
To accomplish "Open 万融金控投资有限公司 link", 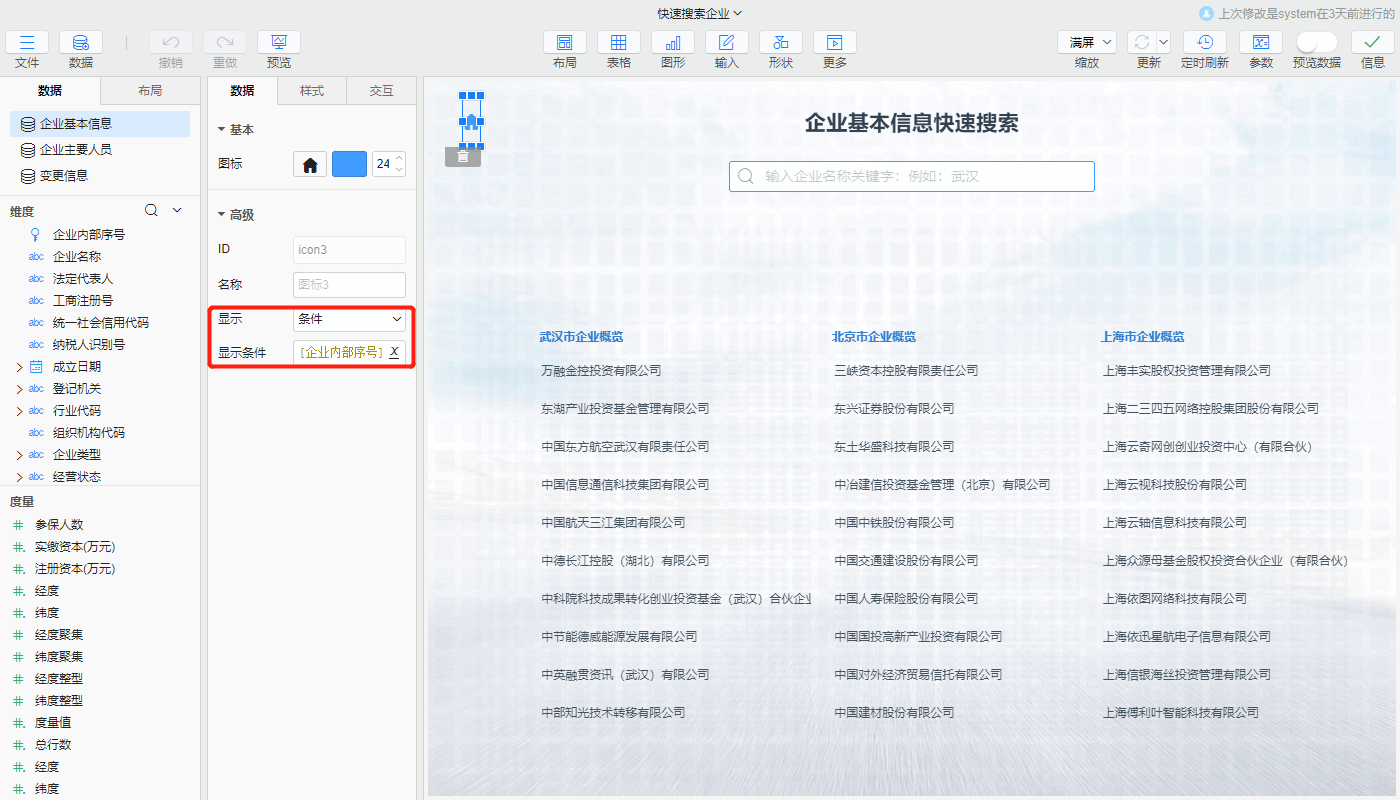I will tap(601, 371).
